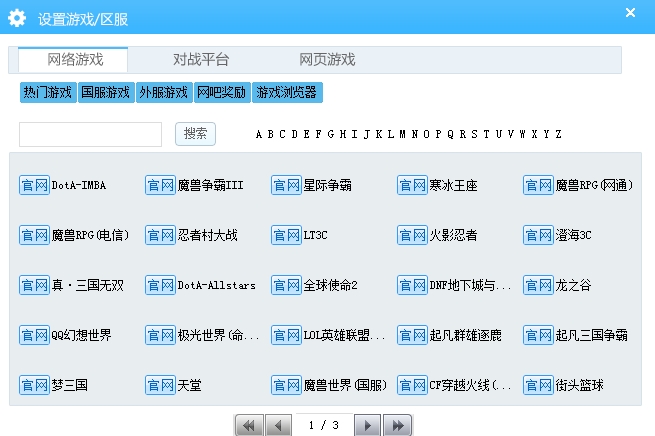Select the game 澄海3C
The width and height of the screenshot is (655, 436).
[574, 235]
